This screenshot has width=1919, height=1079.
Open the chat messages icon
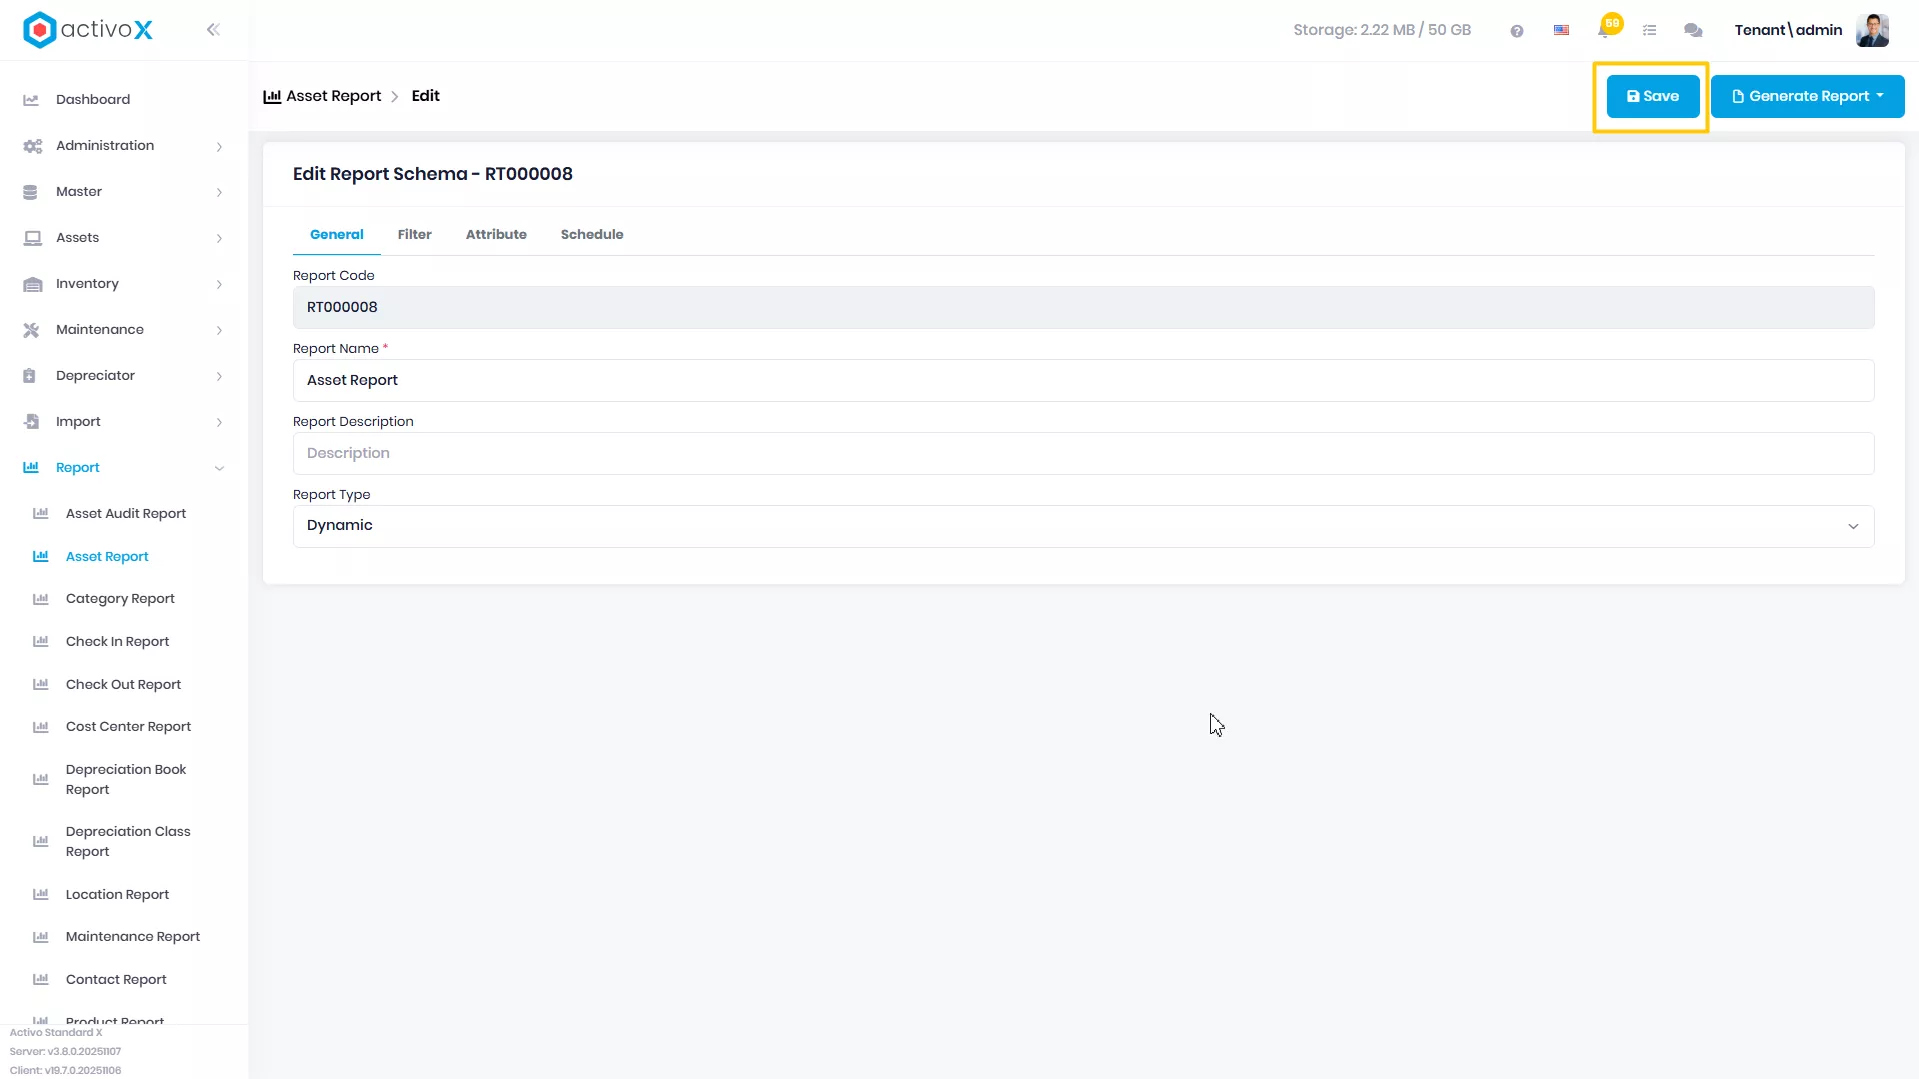pos(1693,31)
